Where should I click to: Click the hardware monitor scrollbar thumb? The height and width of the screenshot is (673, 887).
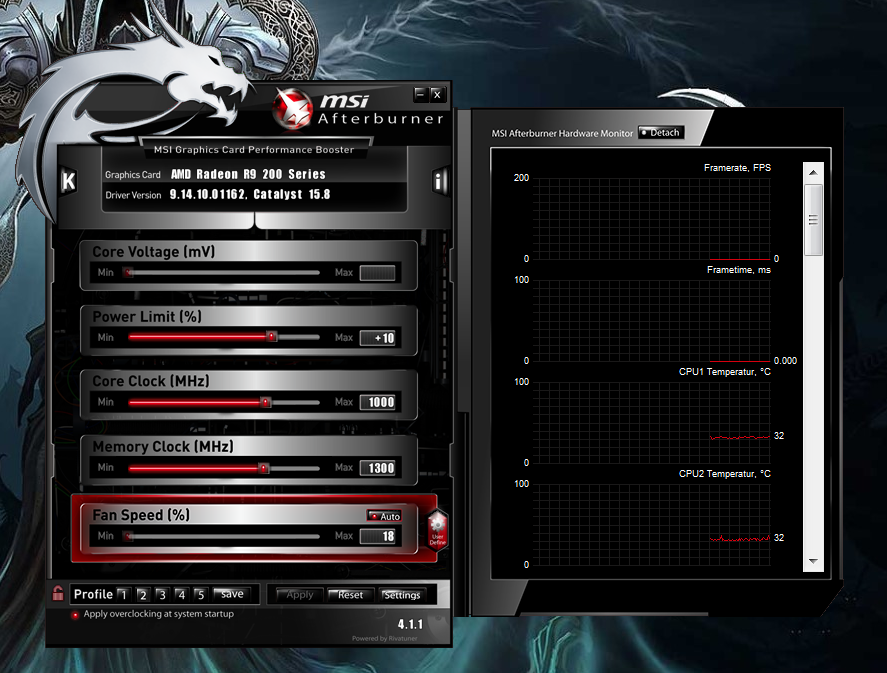click(x=813, y=219)
